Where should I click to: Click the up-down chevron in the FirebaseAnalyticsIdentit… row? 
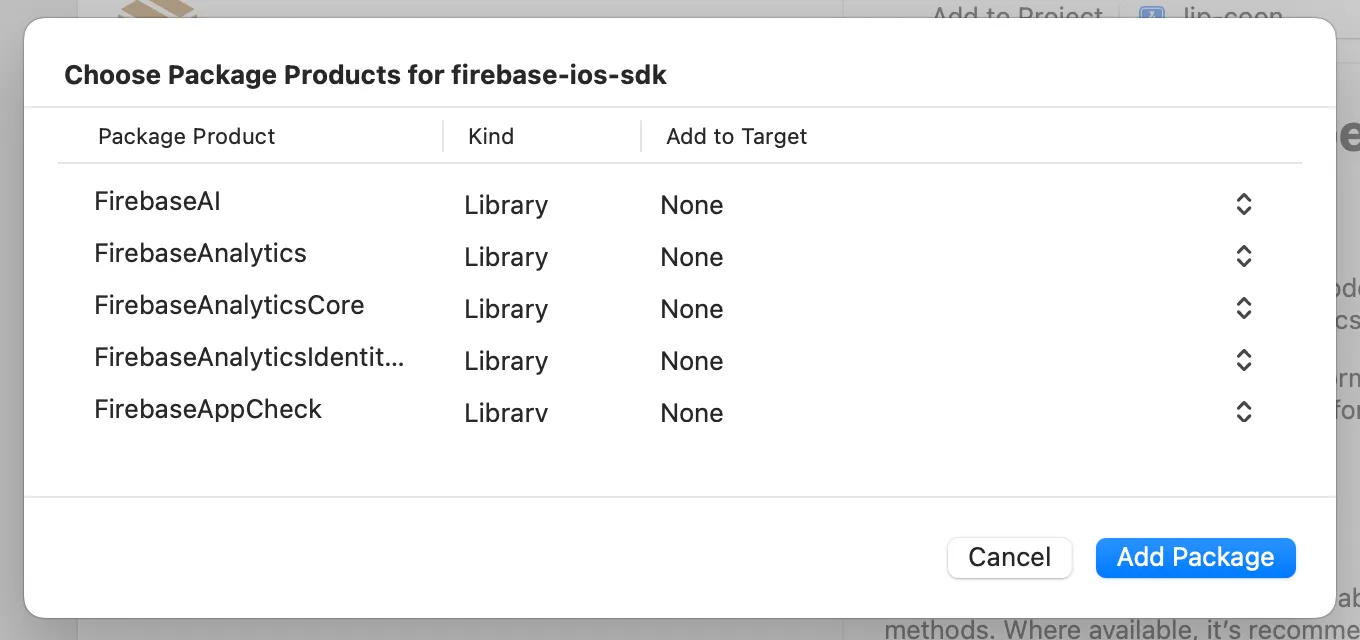[x=1243, y=361]
